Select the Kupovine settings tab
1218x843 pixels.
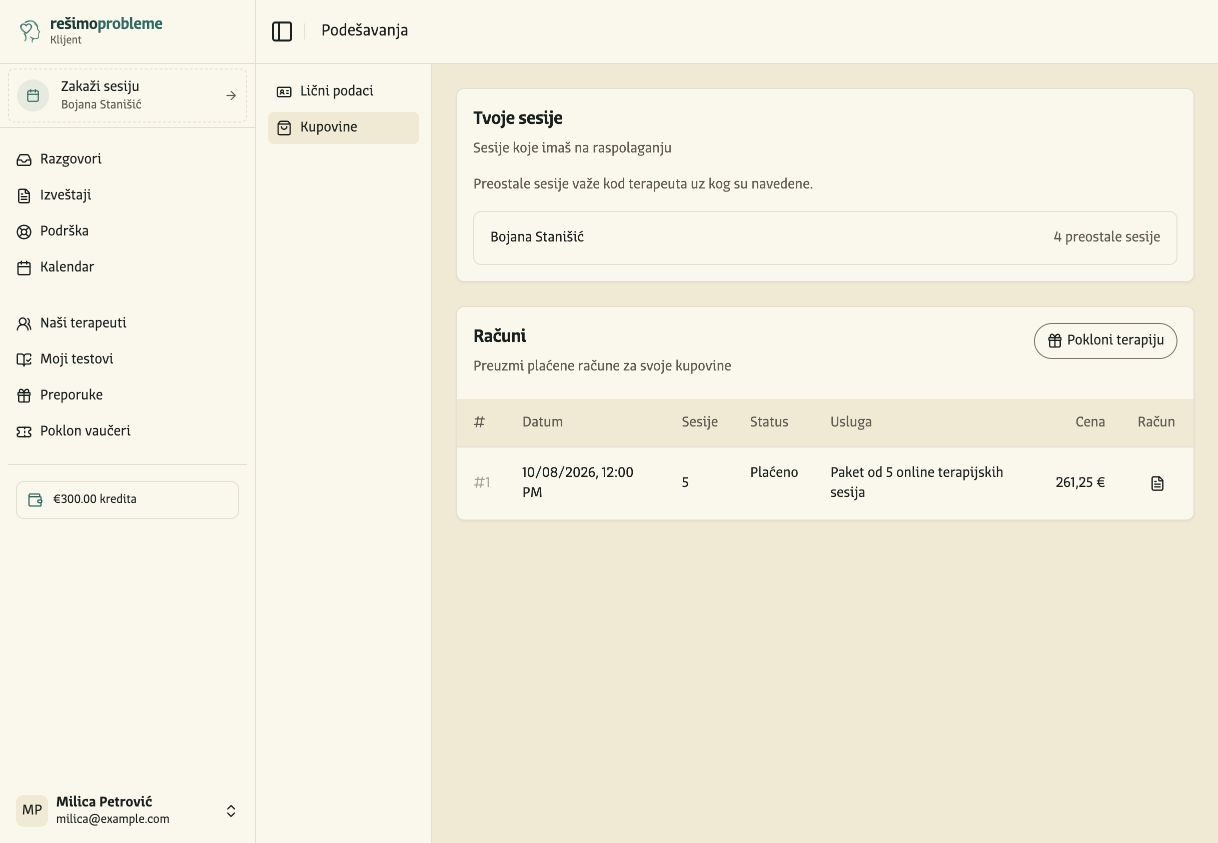point(343,127)
